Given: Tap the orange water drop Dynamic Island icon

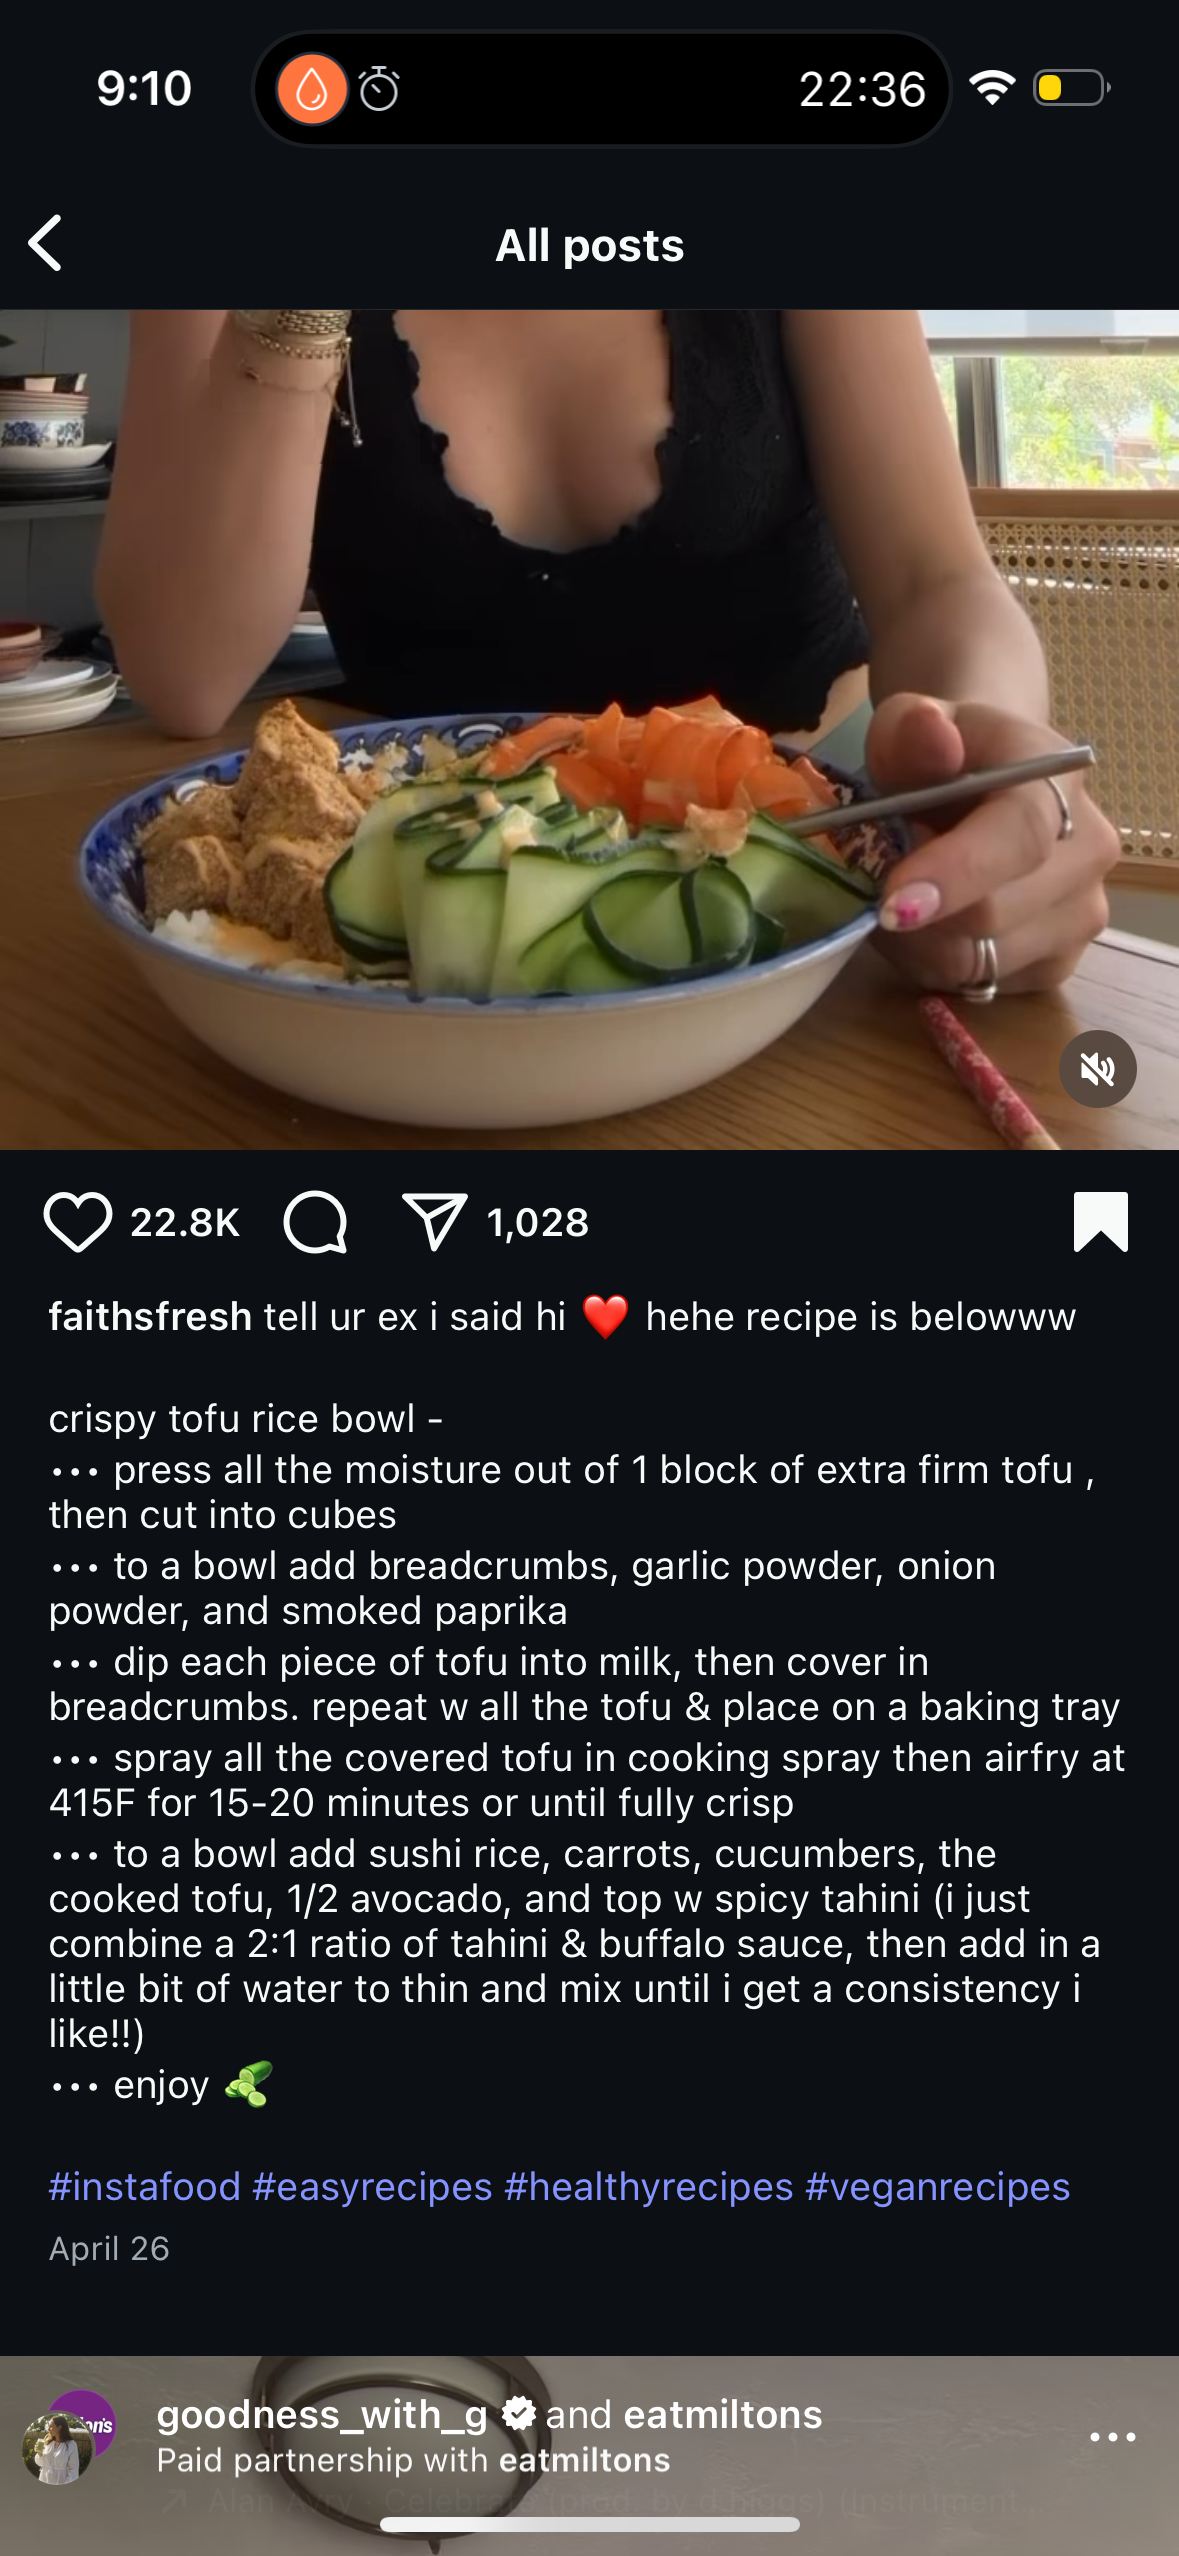Looking at the screenshot, I should click(x=312, y=89).
